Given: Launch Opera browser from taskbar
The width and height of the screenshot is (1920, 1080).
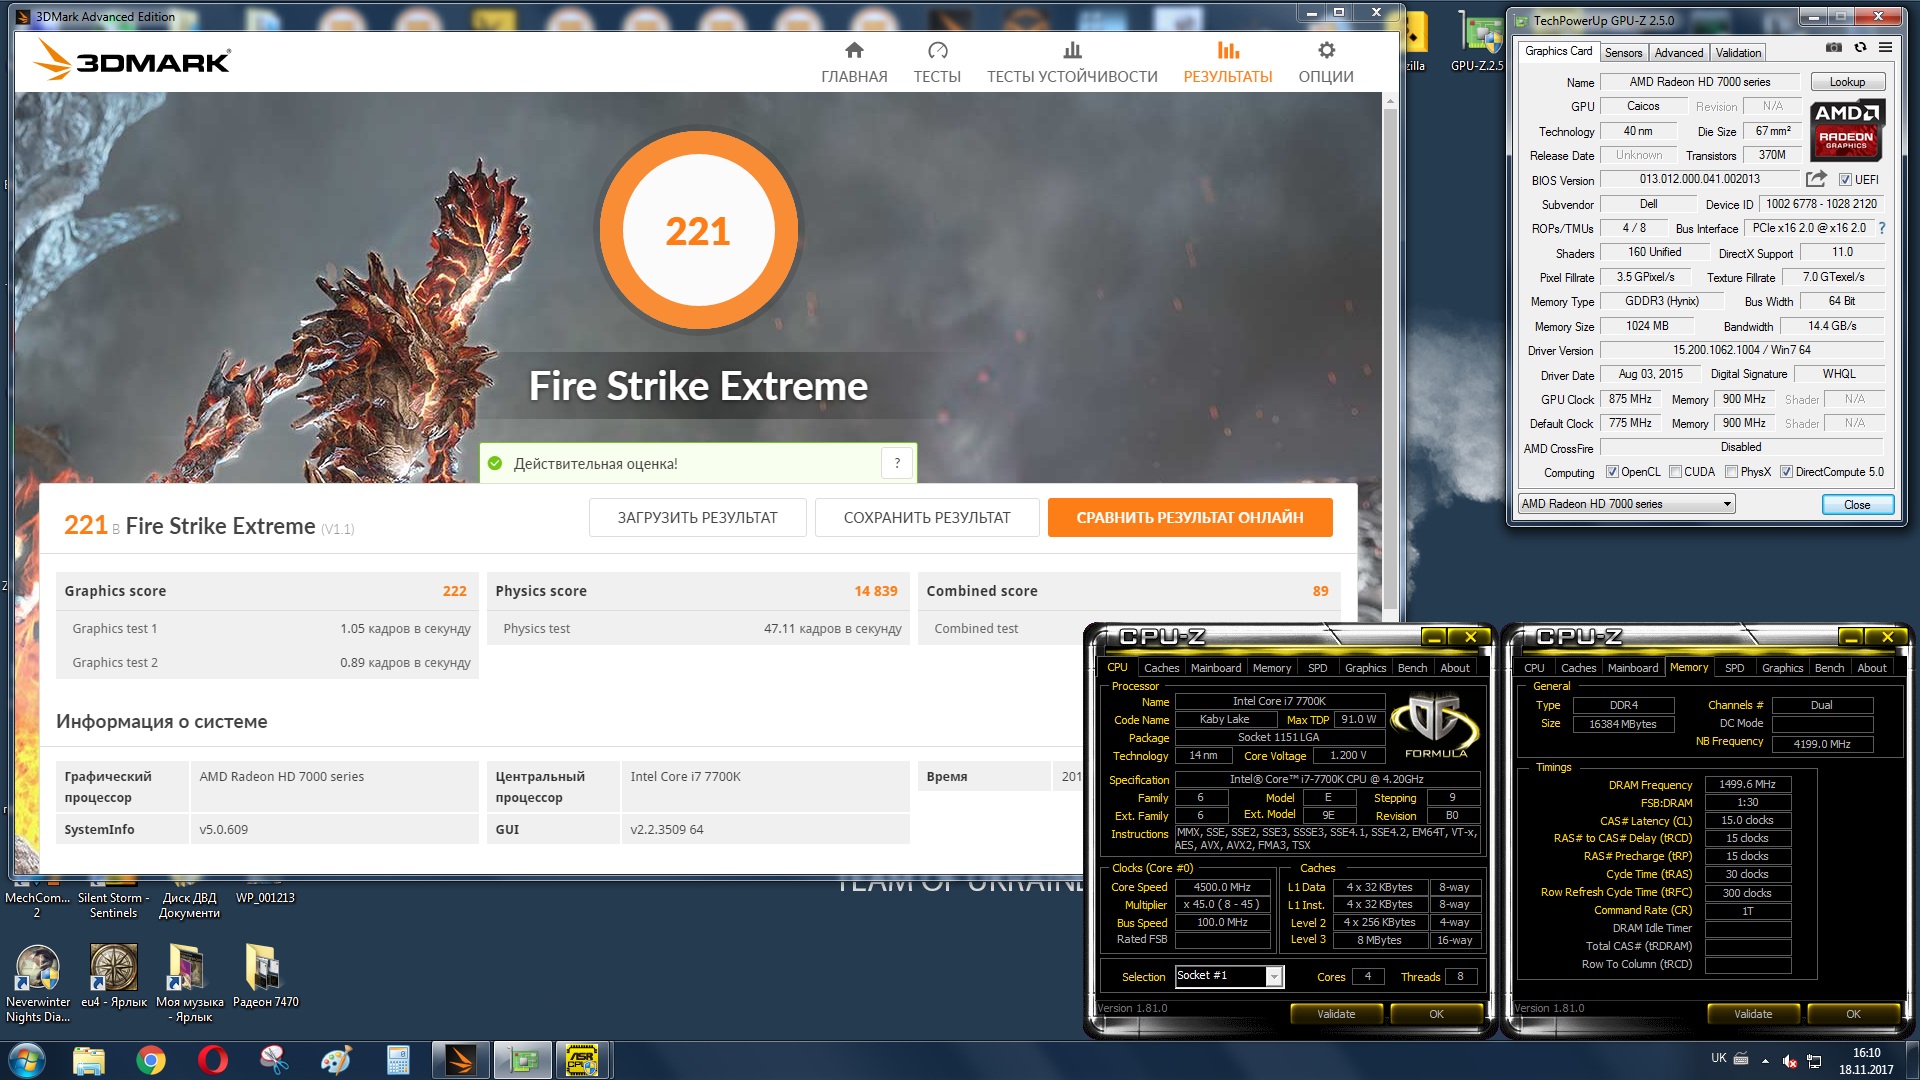Looking at the screenshot, I should pyautogui.click(x=212, y=1060).
